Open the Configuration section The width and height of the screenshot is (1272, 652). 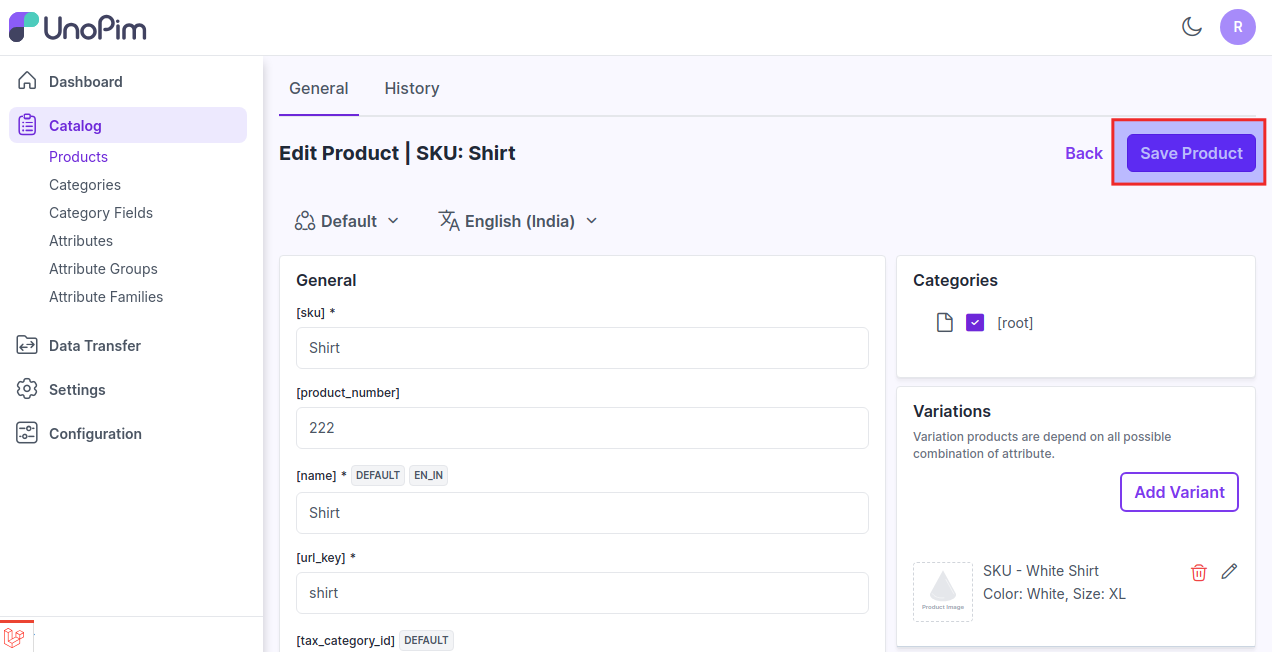click(94, 434)
